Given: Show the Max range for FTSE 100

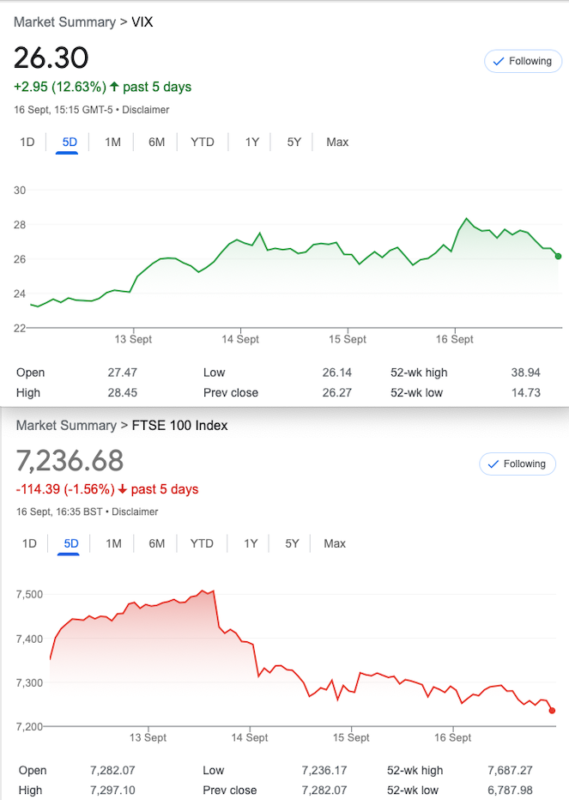Looking at the screenshot, I should click(334, 543).
